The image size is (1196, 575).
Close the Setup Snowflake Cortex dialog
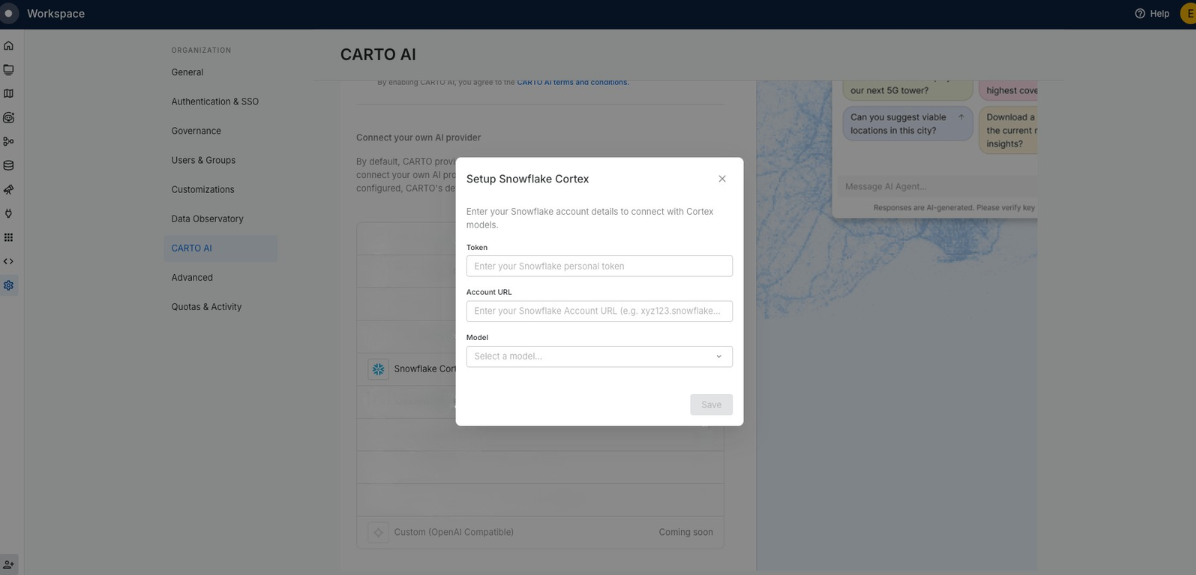722,179
